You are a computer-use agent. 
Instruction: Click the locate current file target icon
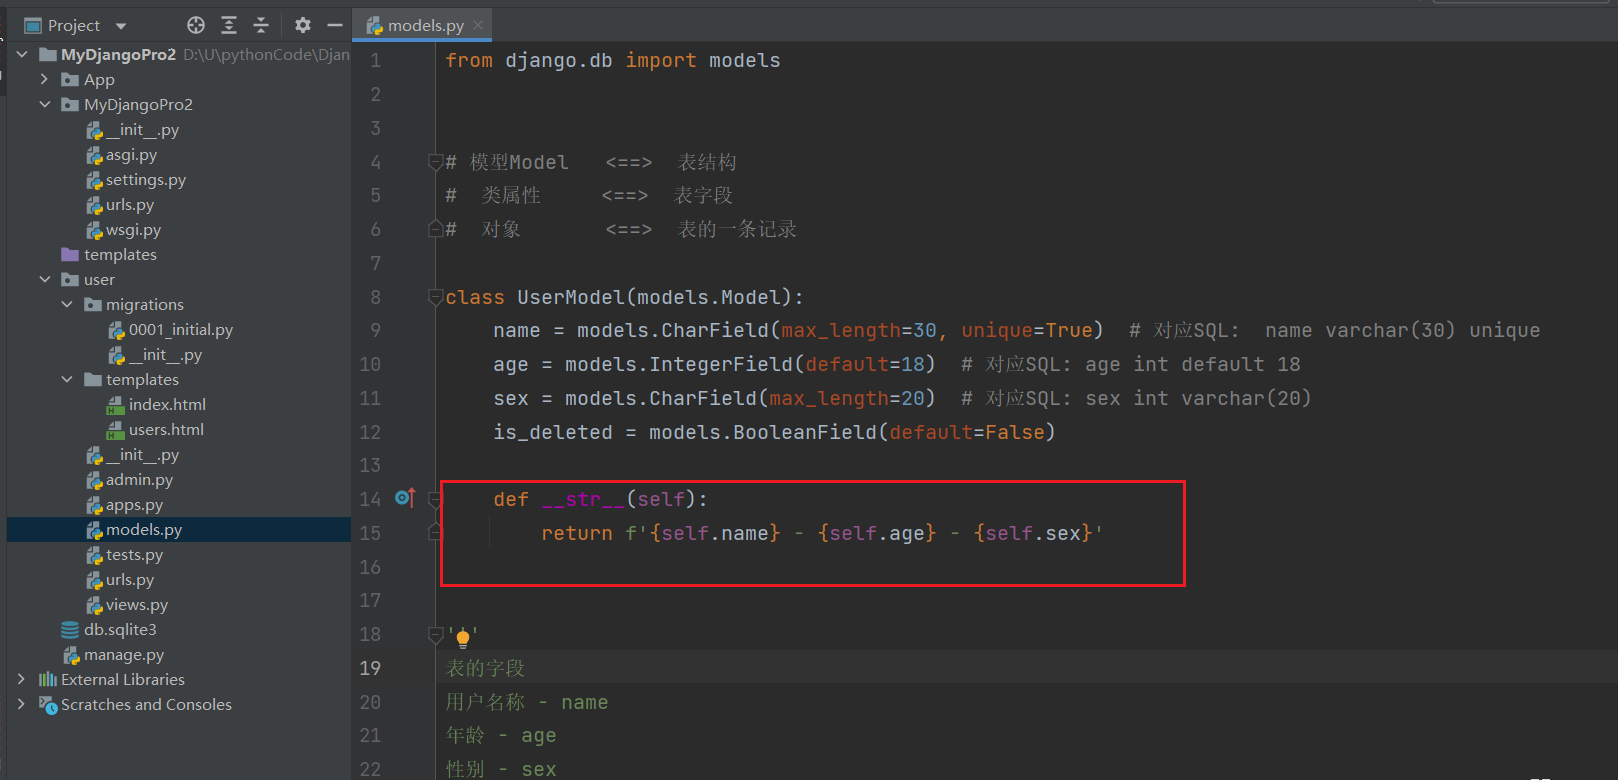click(x=196, y=25)
